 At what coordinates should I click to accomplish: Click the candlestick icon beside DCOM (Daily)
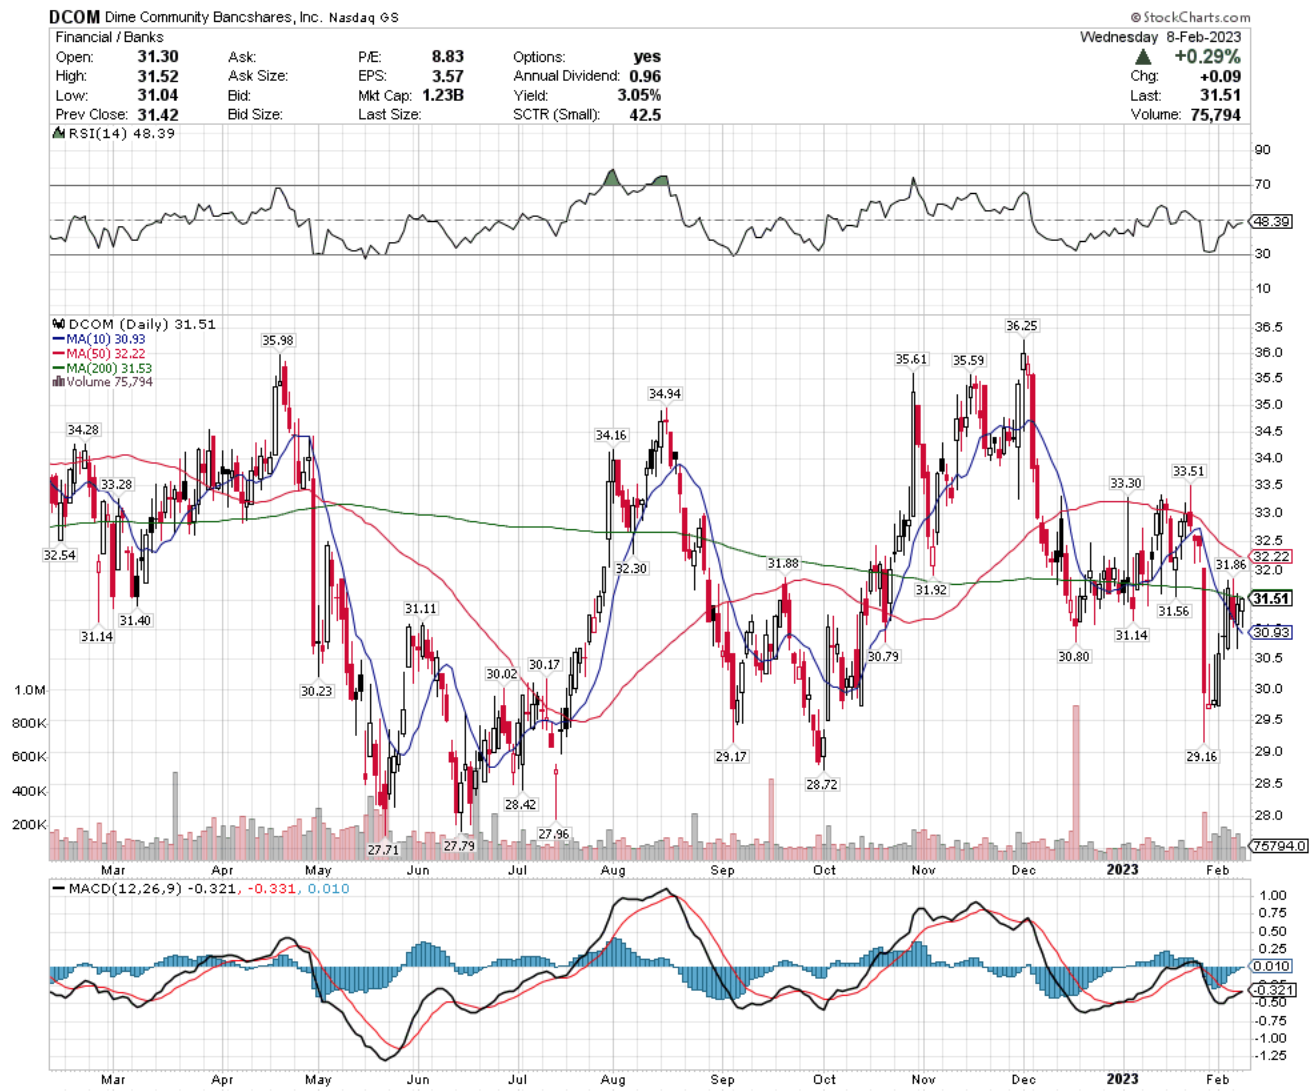pos(58,324)
